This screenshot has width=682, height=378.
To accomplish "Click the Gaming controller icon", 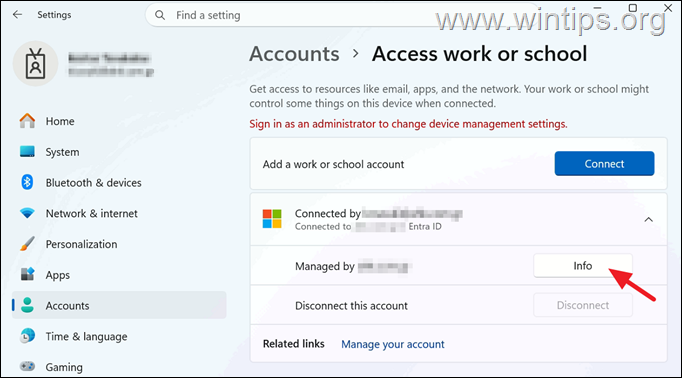I will [x=27, y=367].
